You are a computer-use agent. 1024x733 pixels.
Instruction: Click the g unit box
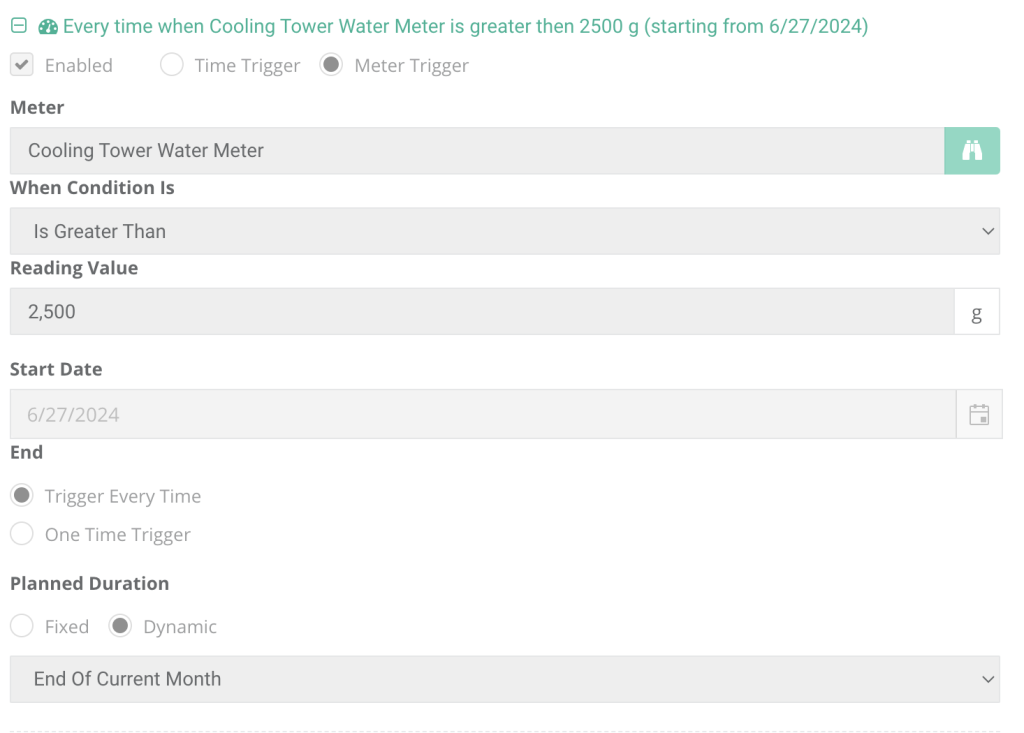click(x=977, y=312)
